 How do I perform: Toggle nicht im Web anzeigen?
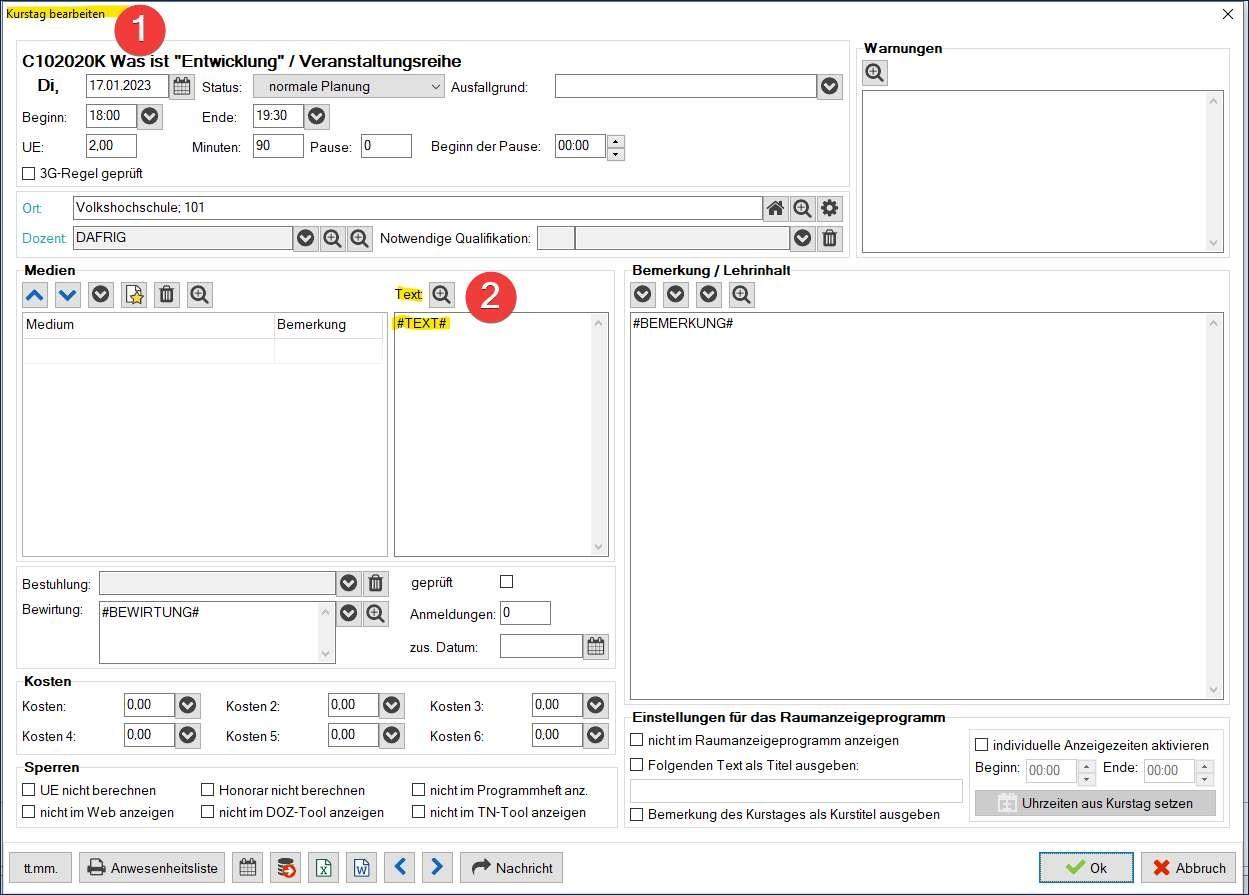29,812
